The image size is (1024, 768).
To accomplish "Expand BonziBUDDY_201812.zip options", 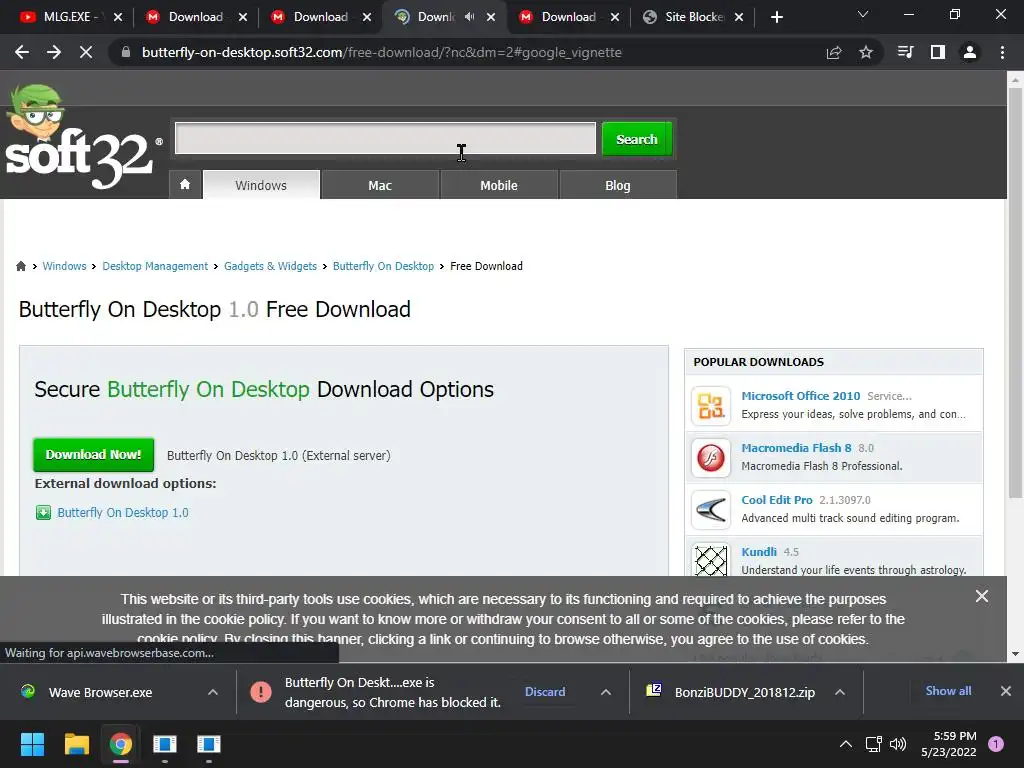I will [840, 692].
